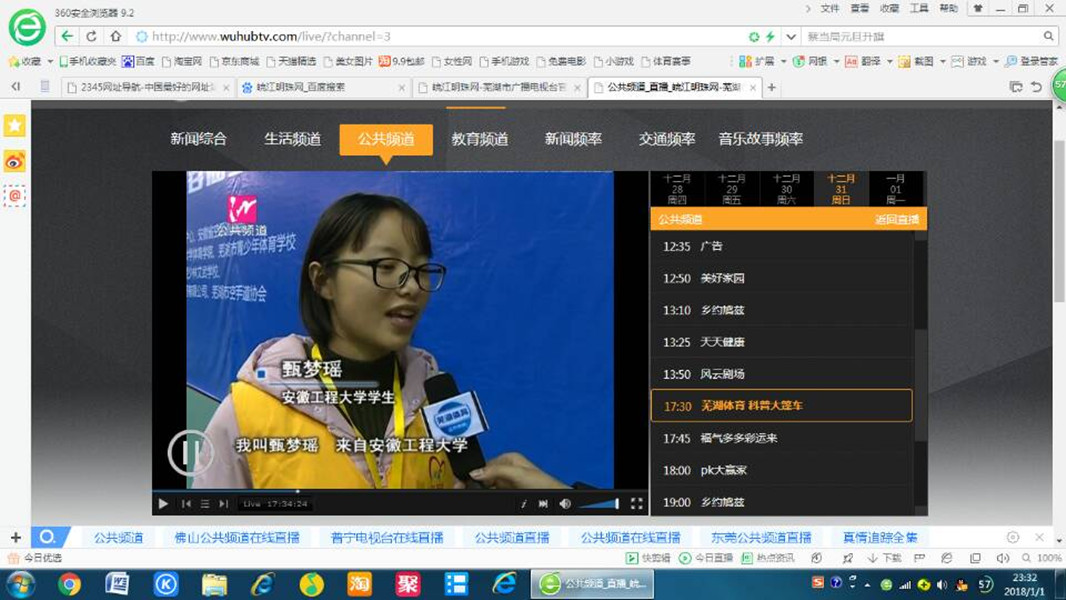Screen dimensions: 1066x600
Task: Mute the video using the speaker icon
Action: pyautogui.click(x=565, y=504)
